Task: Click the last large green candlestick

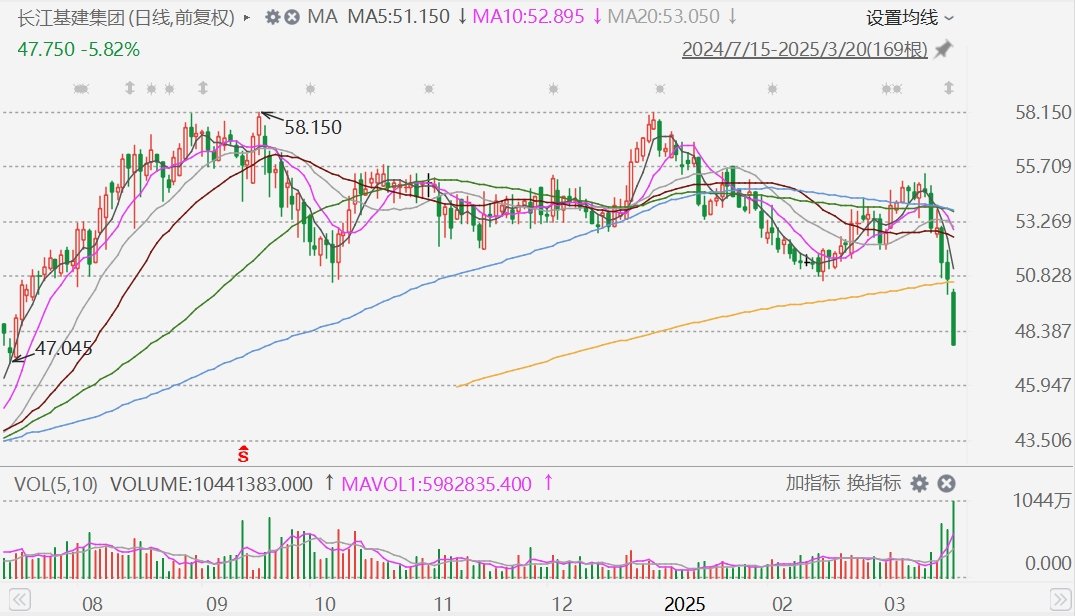Action: (953, 318)
